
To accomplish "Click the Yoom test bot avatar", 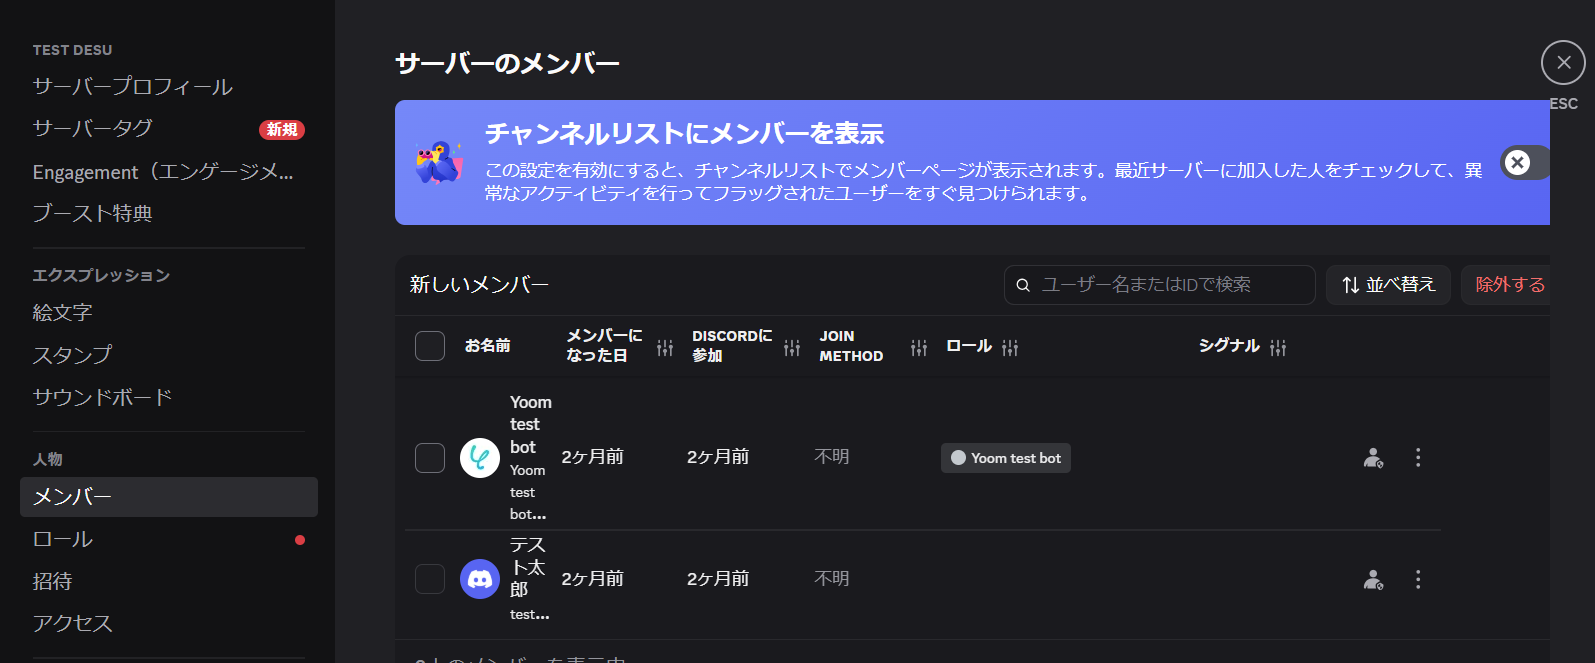I will pyautogui.click(x=480, y=458).
